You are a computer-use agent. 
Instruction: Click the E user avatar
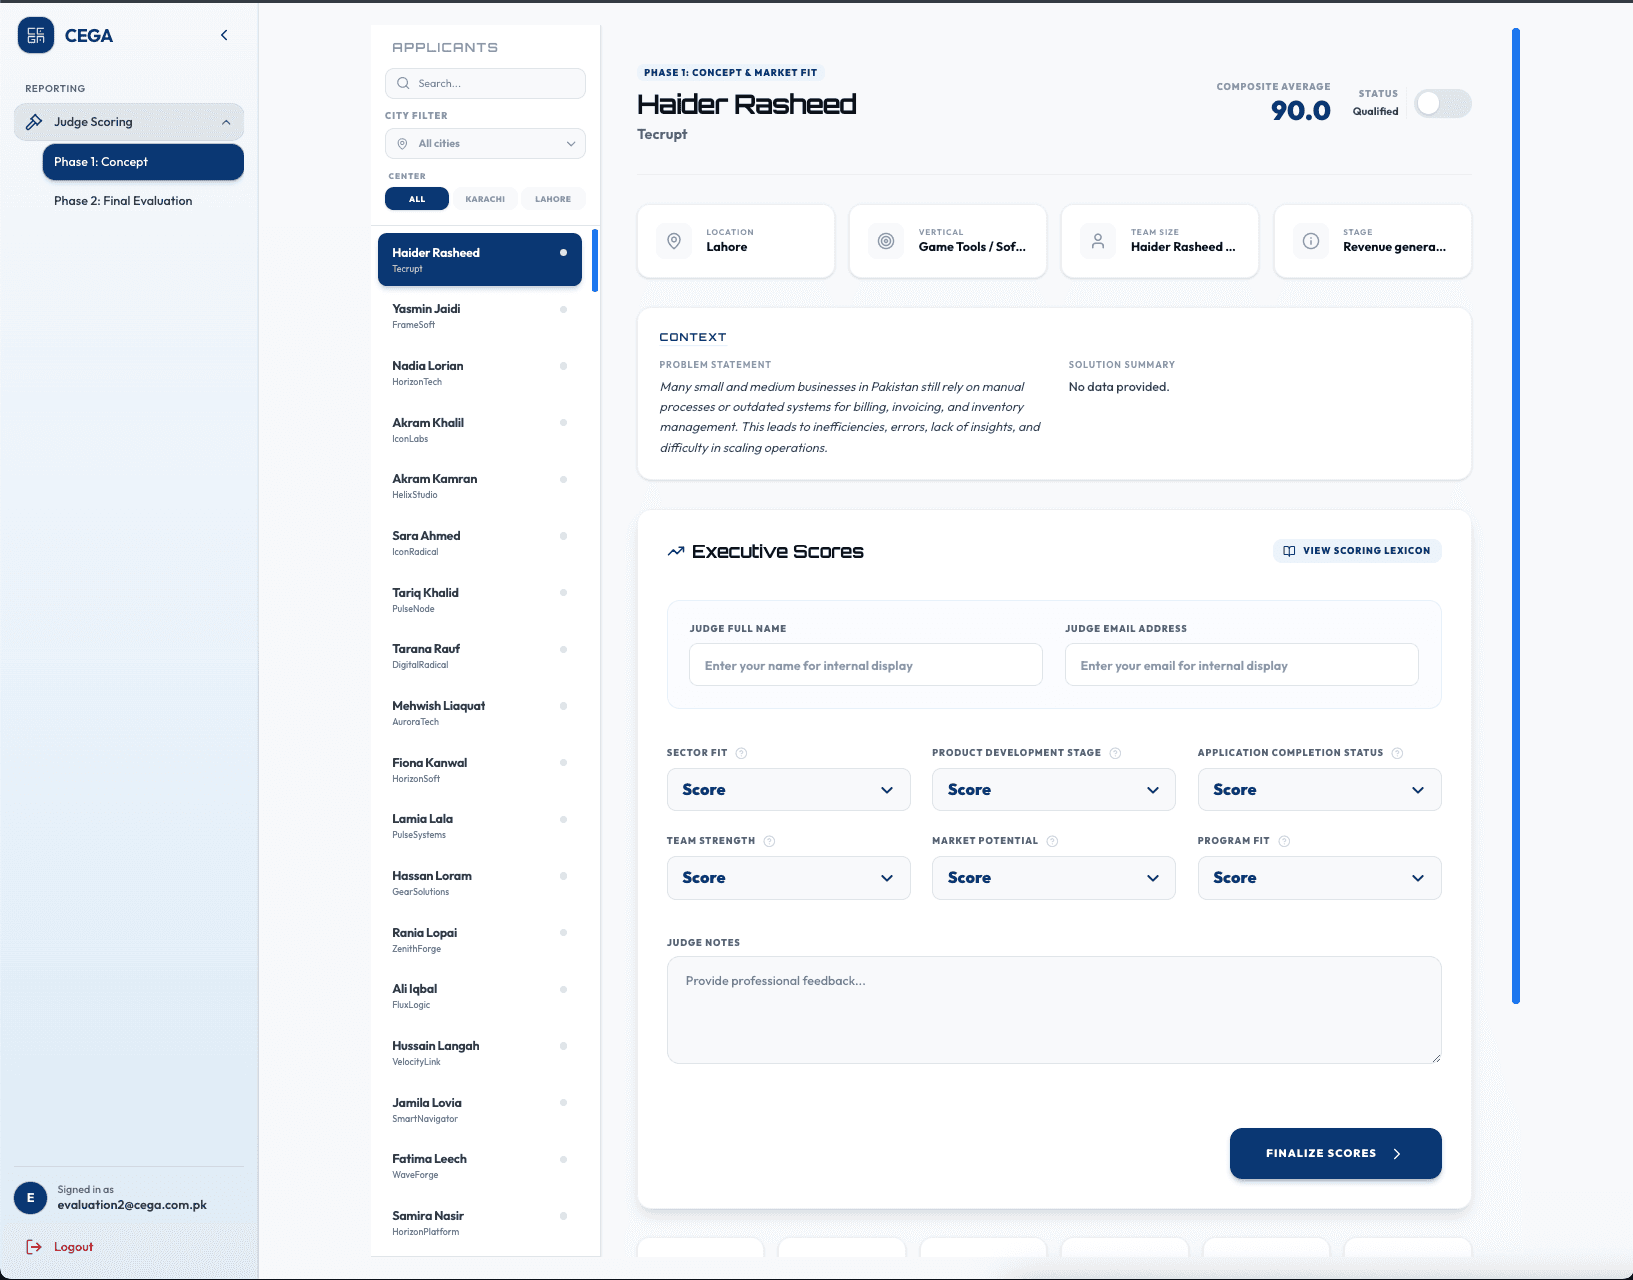(30, 1198)
